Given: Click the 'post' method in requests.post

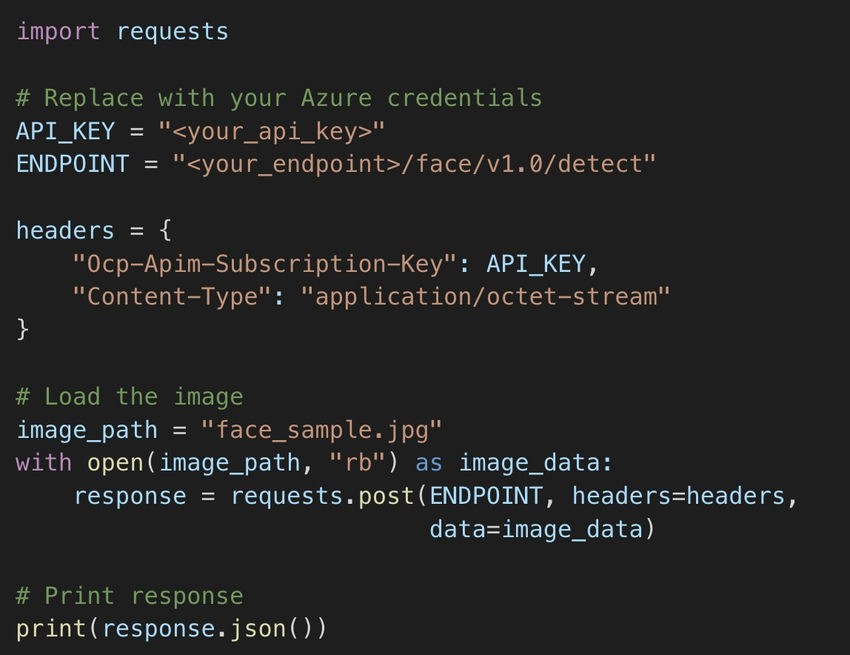Looking at the screenshot, I should (x=386, y=496).
